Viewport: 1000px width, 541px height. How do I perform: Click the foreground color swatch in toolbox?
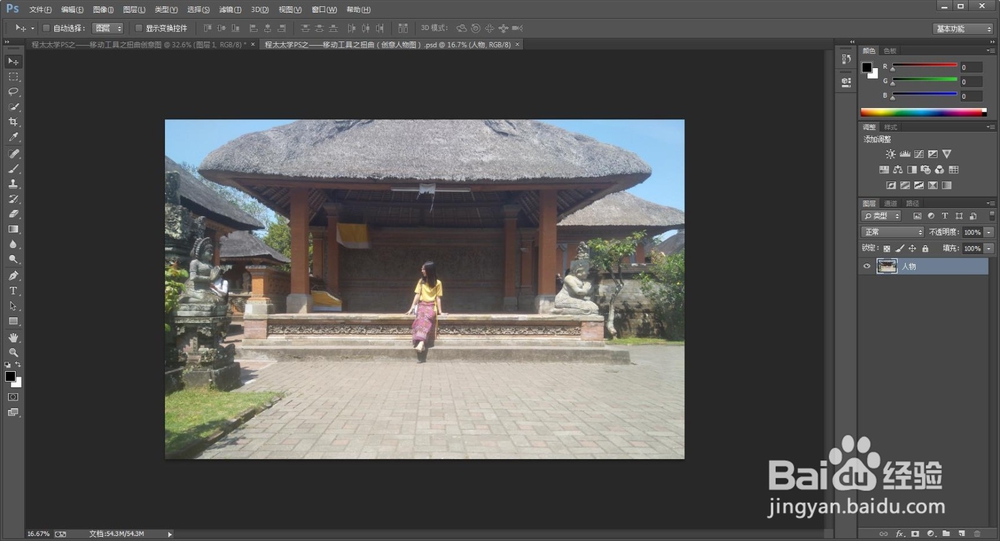(10, 376)
